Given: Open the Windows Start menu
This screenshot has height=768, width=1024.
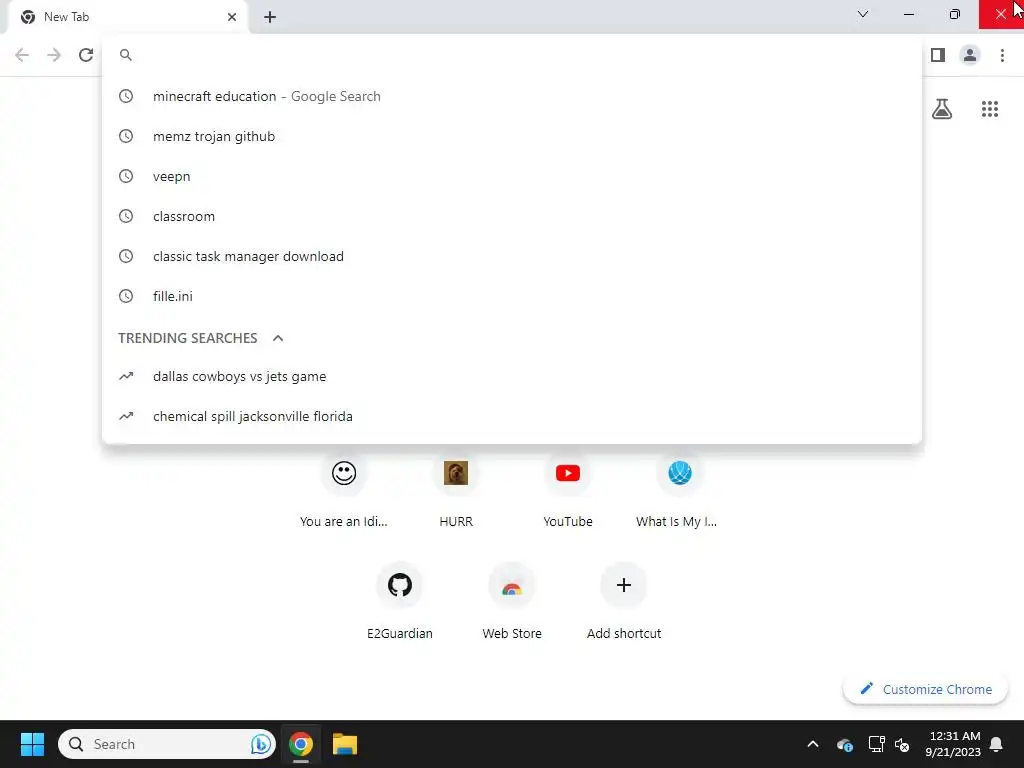Looking at the screenshot, I should point(32,744).
